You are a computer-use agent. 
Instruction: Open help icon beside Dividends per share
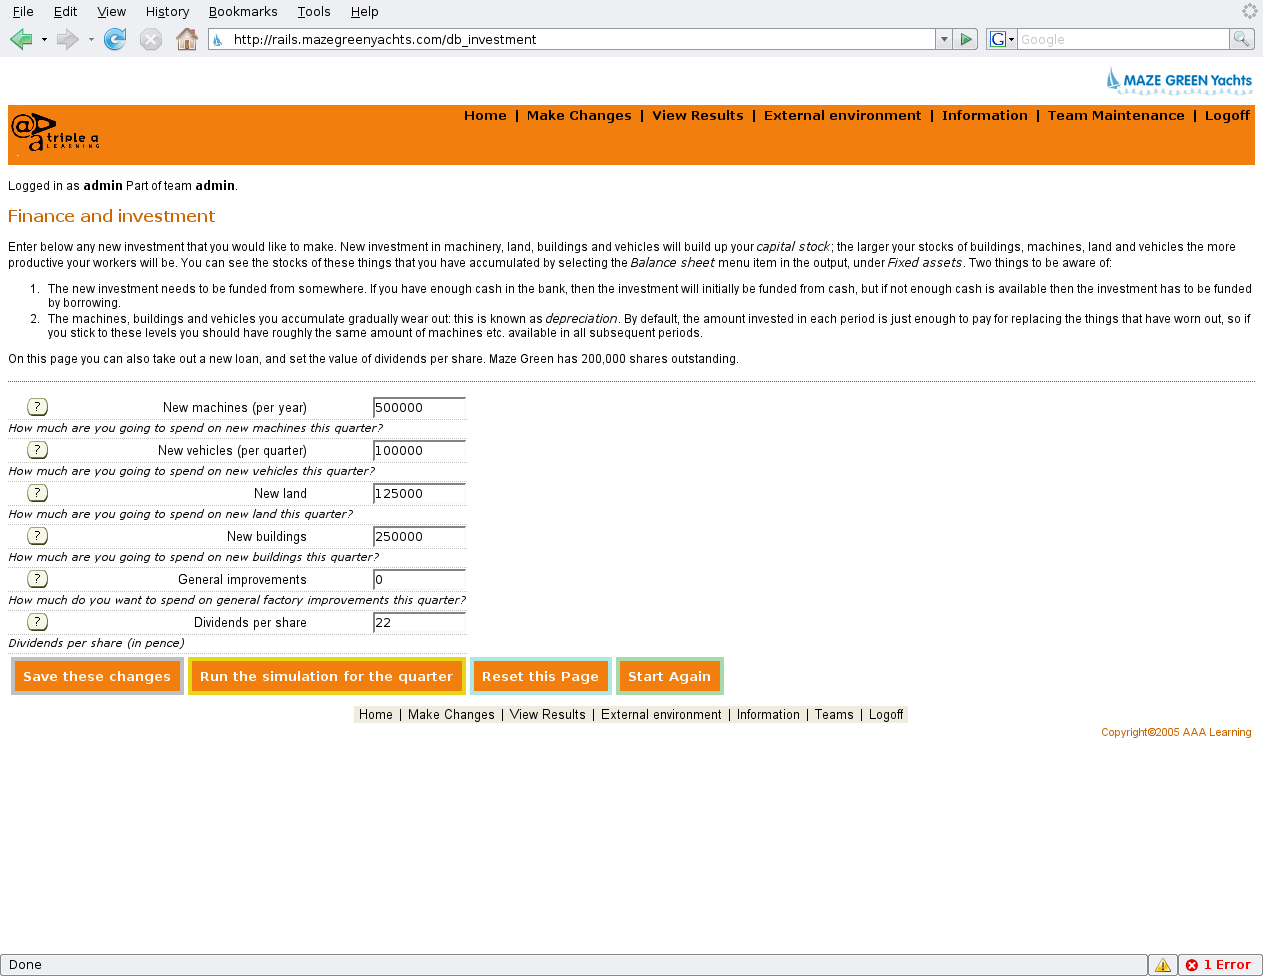37,622
